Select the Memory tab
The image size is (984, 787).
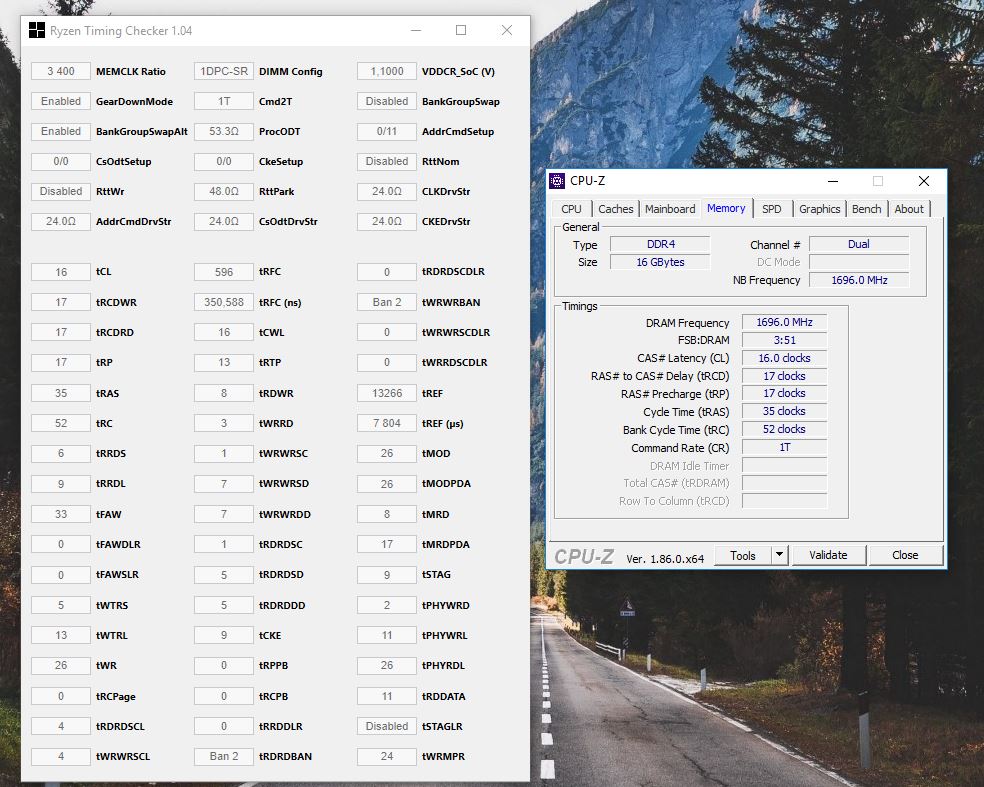click(x=726, y=208)
